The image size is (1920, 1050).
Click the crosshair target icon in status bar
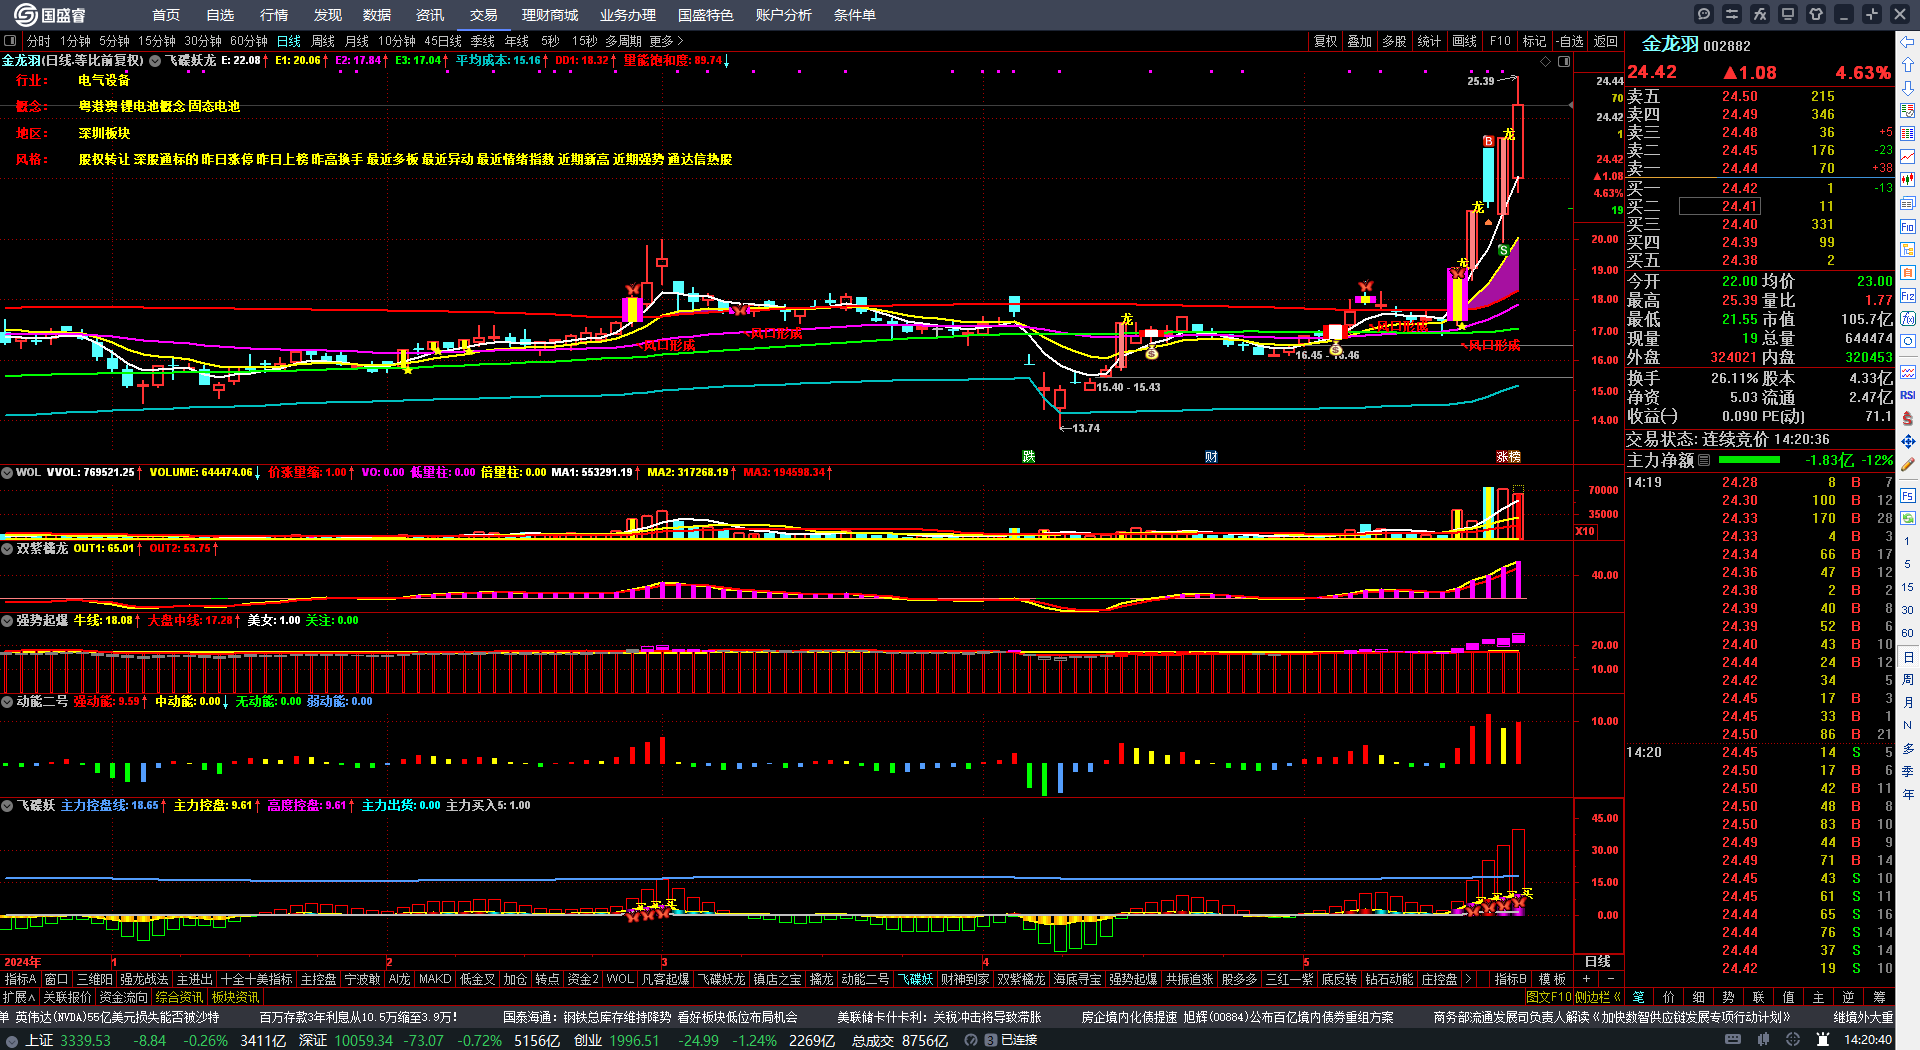[1792, 1040]
